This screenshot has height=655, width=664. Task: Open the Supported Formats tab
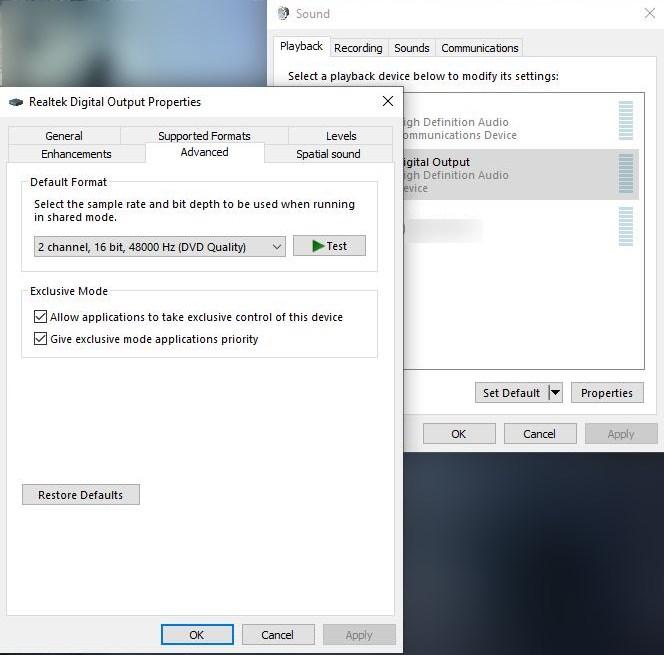[x=204, y=136]
